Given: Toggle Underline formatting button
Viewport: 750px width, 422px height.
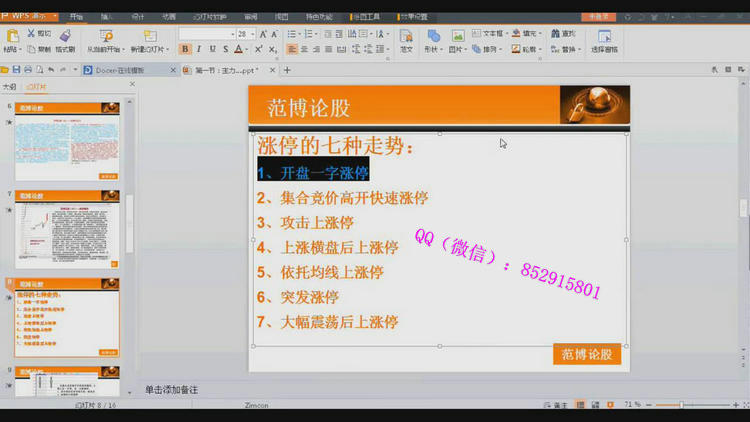Looking at the screenshot, I should tap(212, 49).
